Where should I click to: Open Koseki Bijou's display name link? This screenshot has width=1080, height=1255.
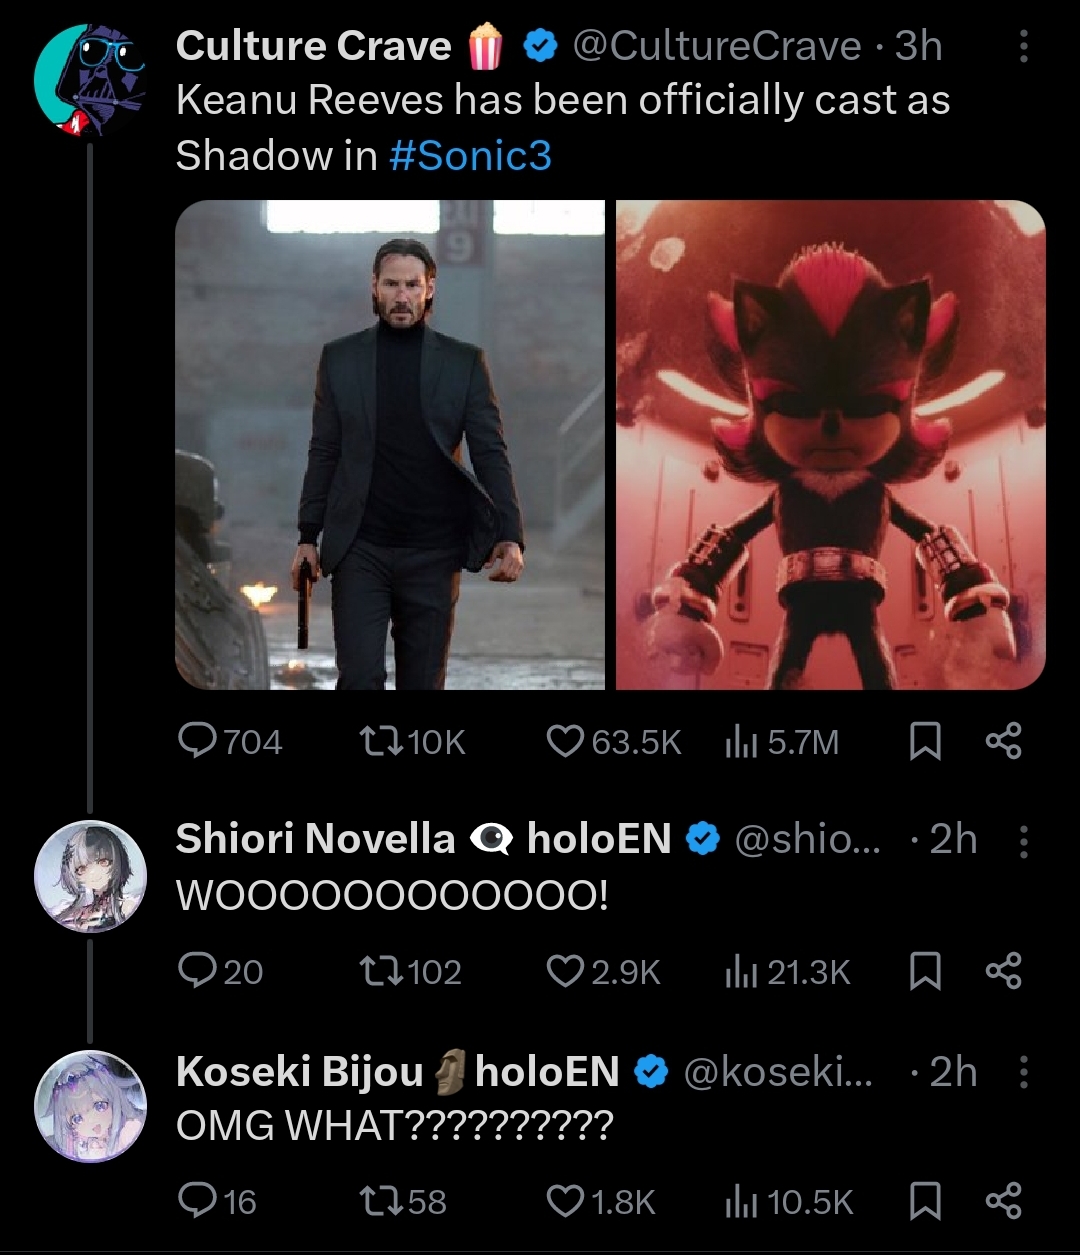[300, 1072]
